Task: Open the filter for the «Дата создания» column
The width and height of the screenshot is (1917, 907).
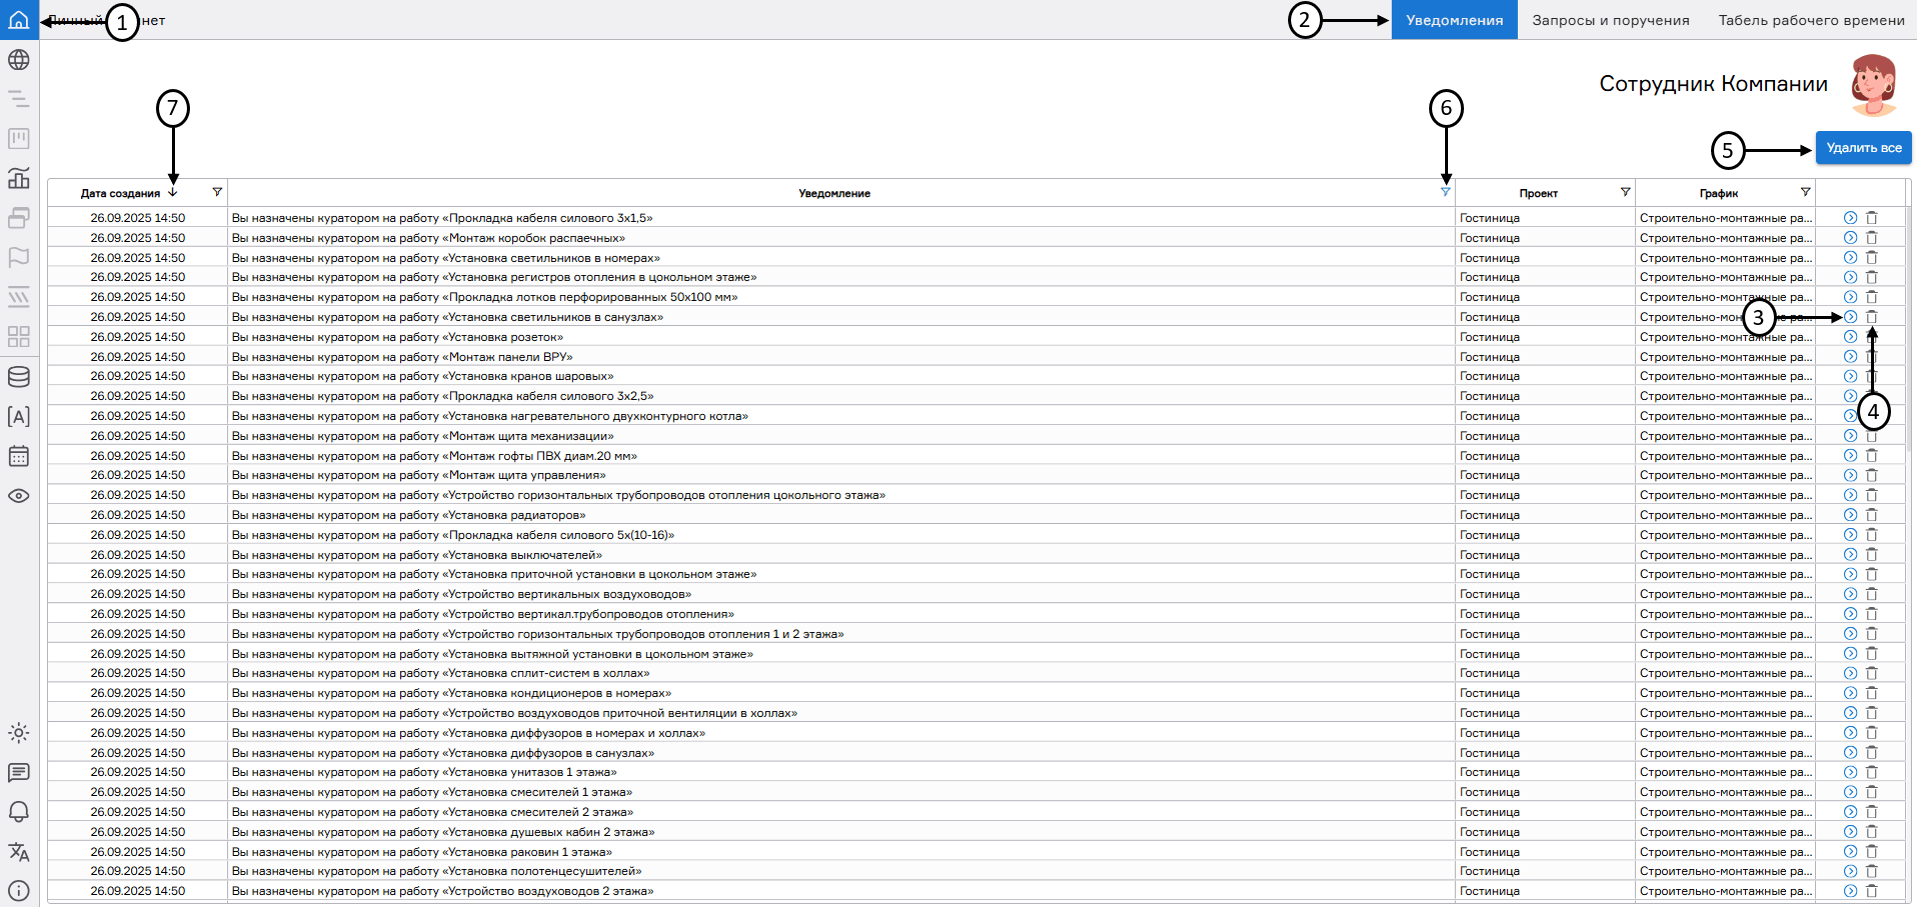Action: pos(217,192)
